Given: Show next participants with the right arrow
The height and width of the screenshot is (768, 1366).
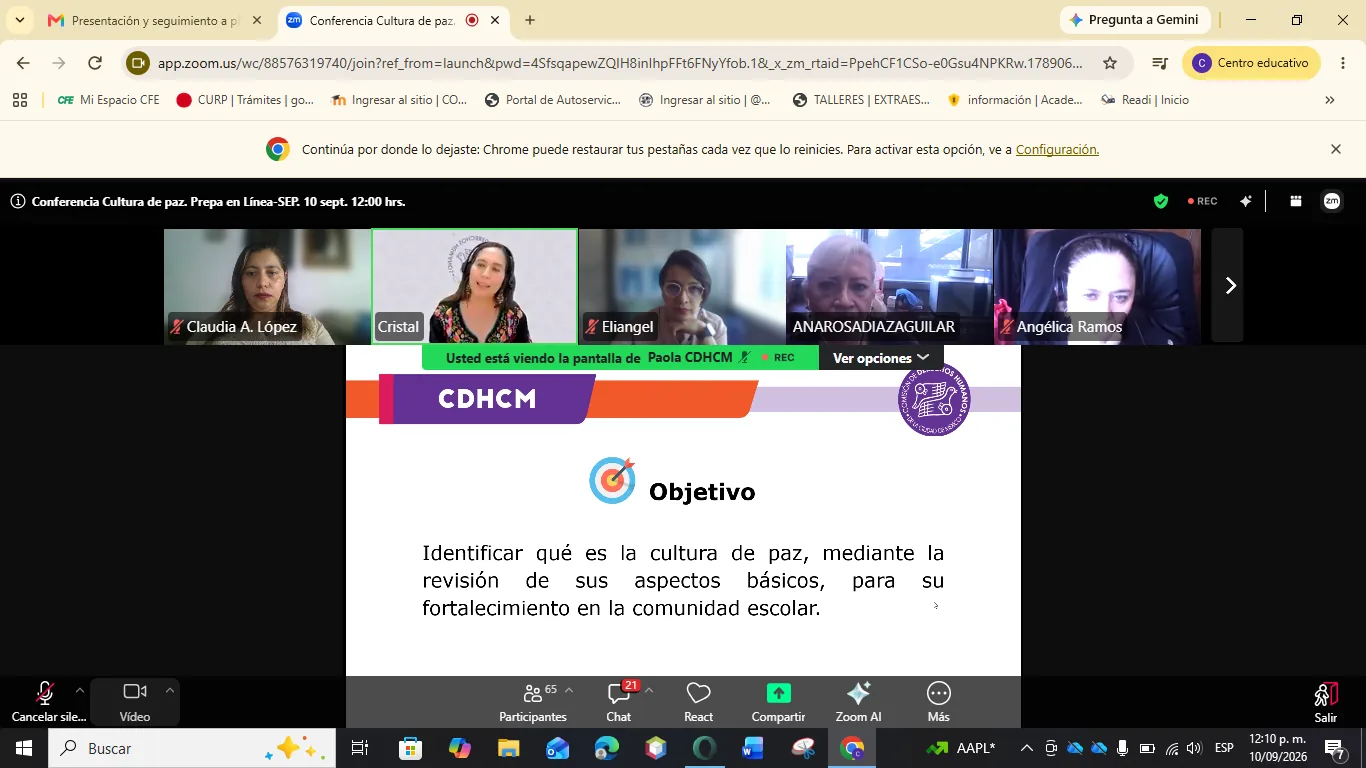Looking at the screenshot, I should 1228,286.
